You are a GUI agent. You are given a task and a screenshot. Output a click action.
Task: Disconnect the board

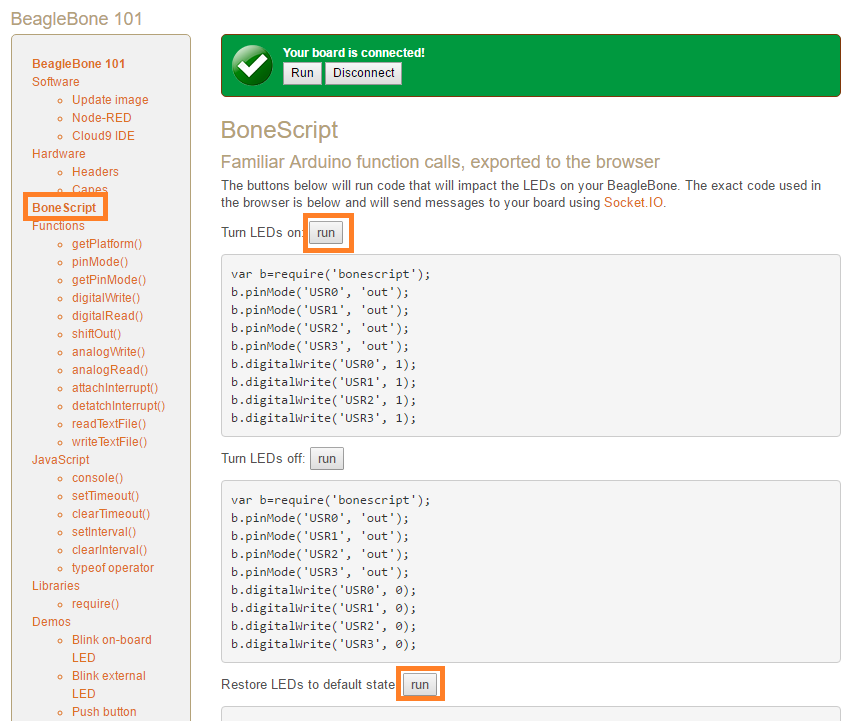[363, 73]
